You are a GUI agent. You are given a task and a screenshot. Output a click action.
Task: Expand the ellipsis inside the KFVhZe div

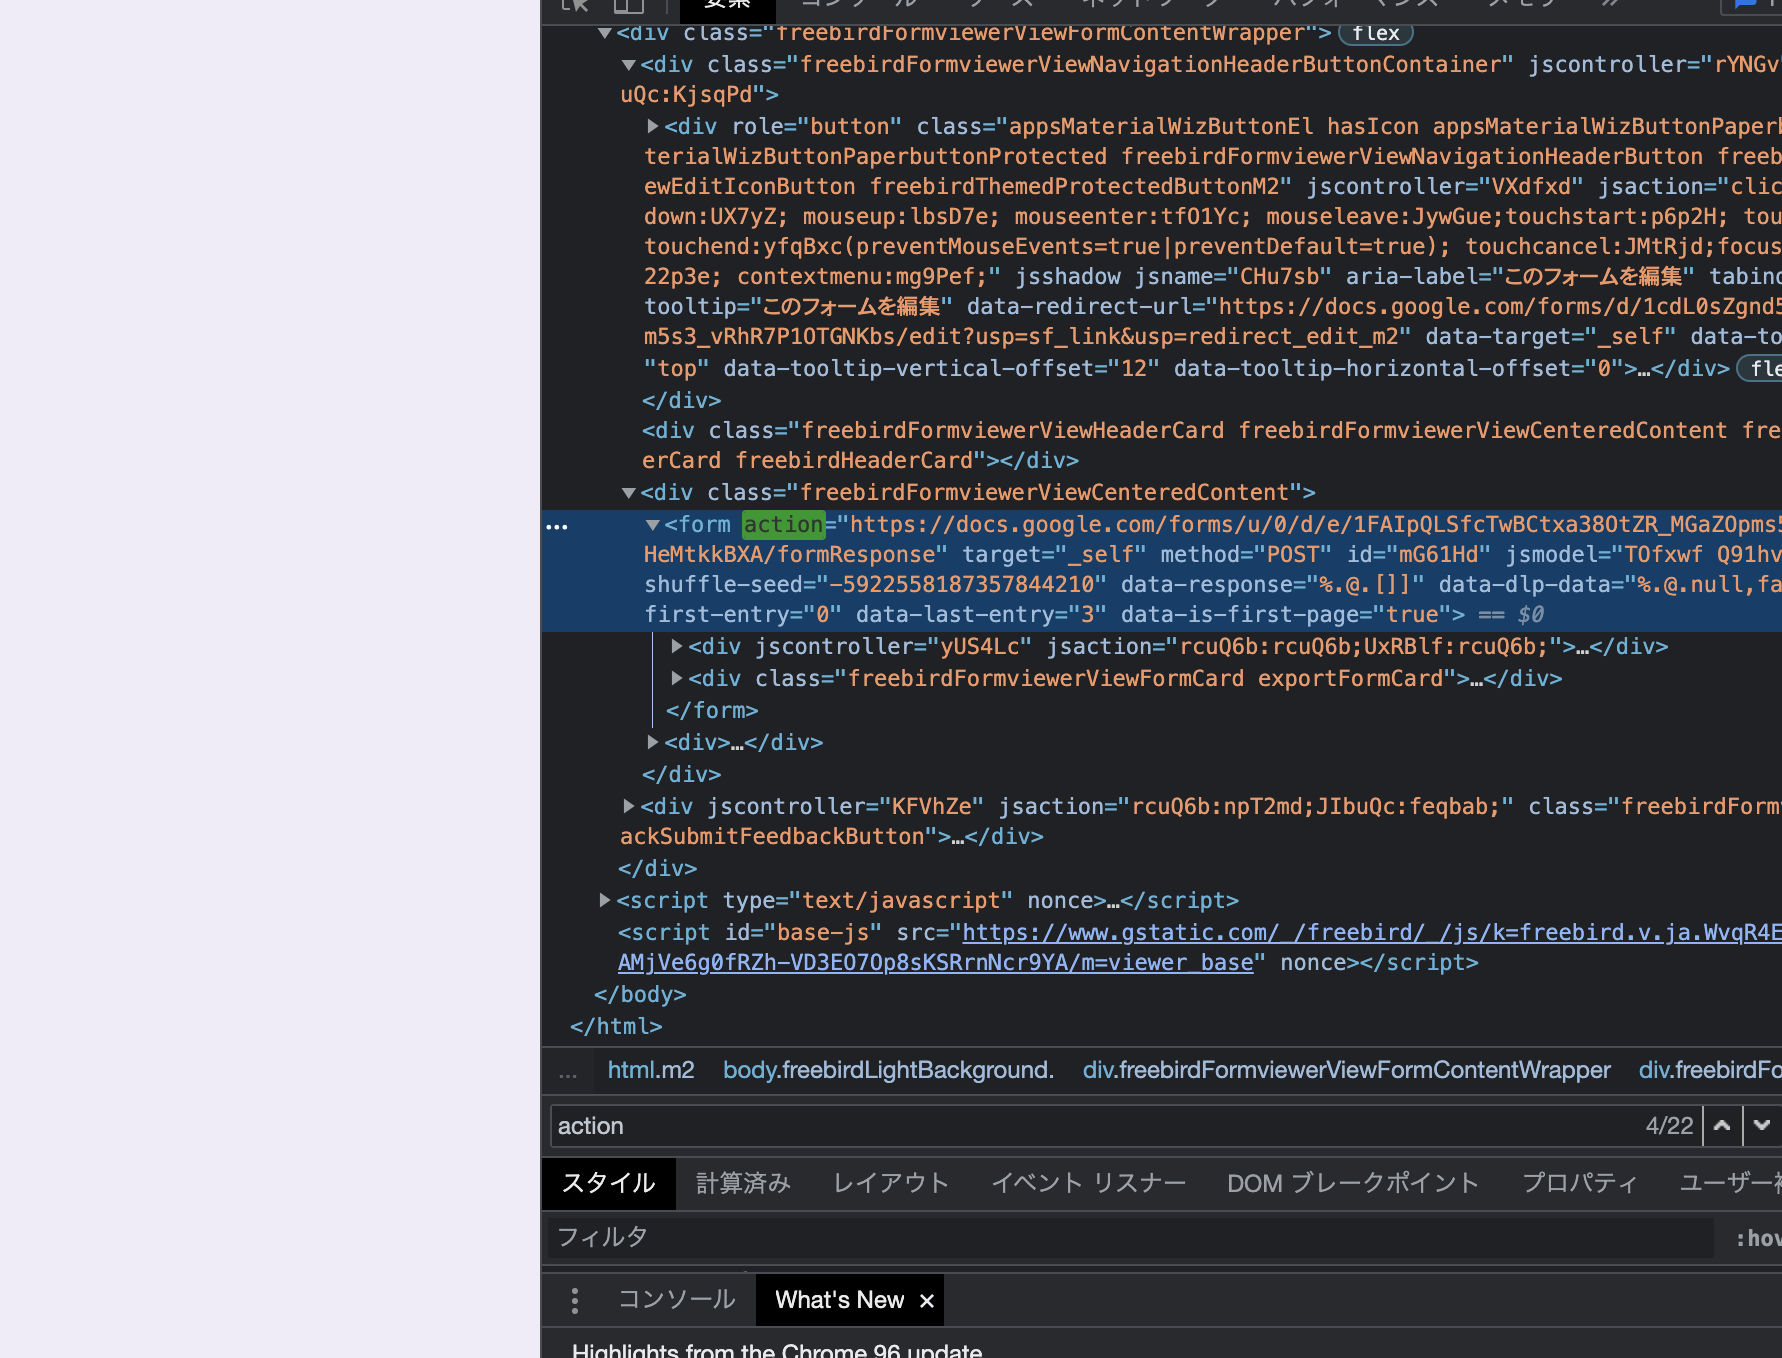(958, 837)
